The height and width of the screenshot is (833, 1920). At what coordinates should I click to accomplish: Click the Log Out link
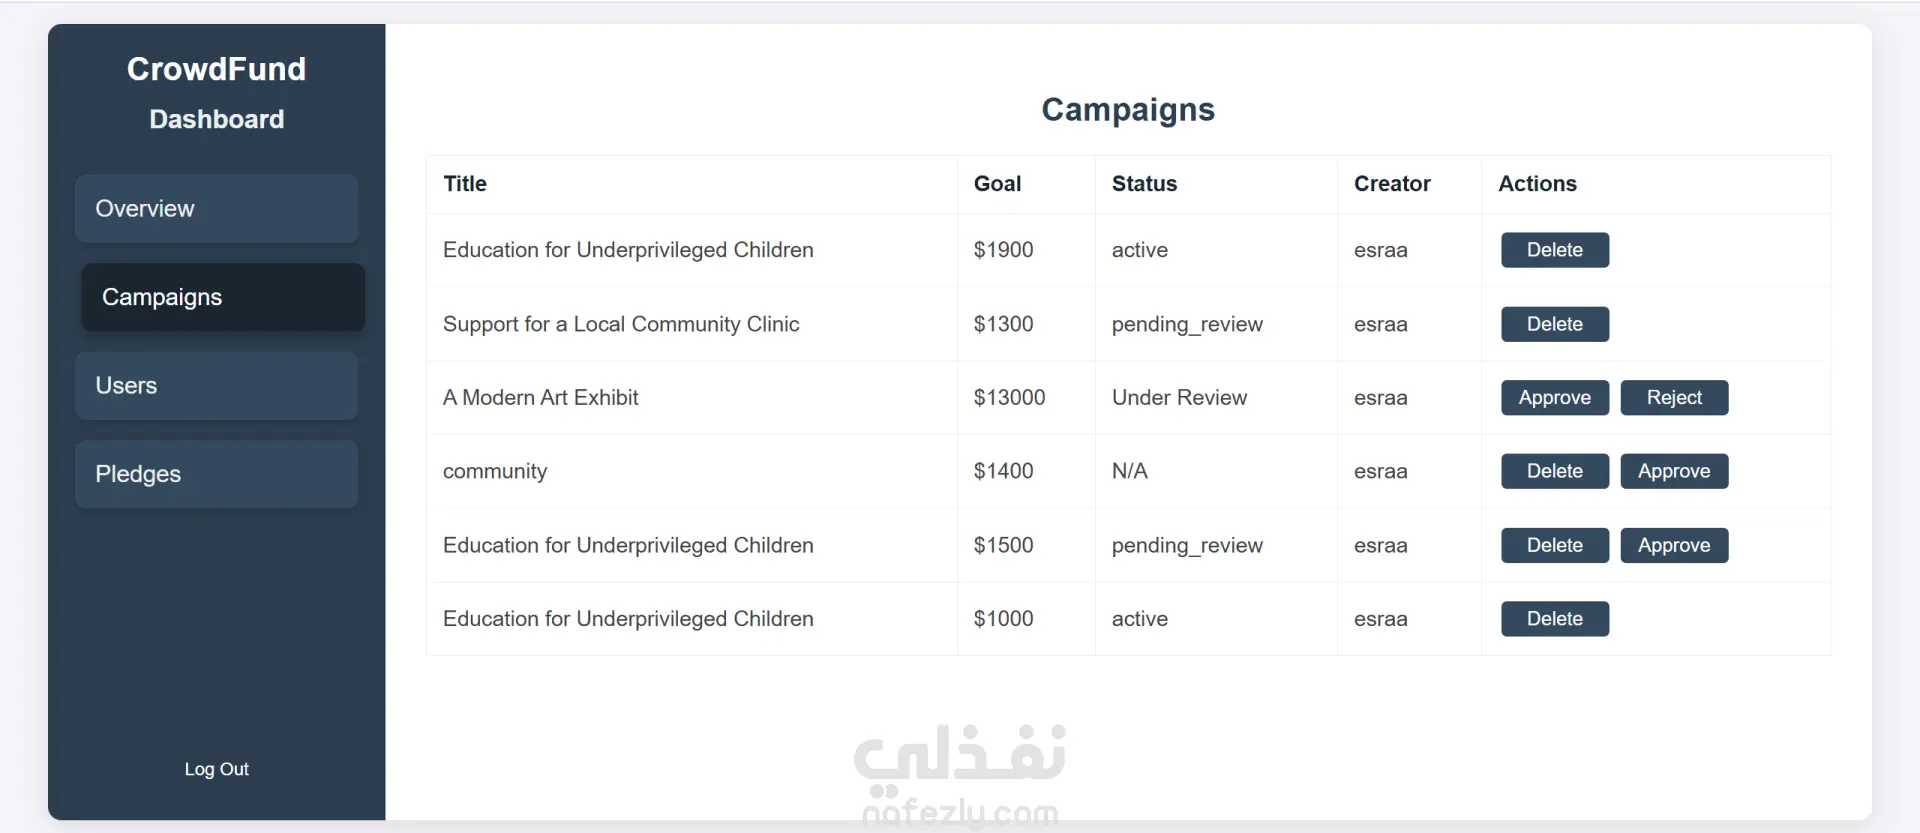[x=216, y=769]
